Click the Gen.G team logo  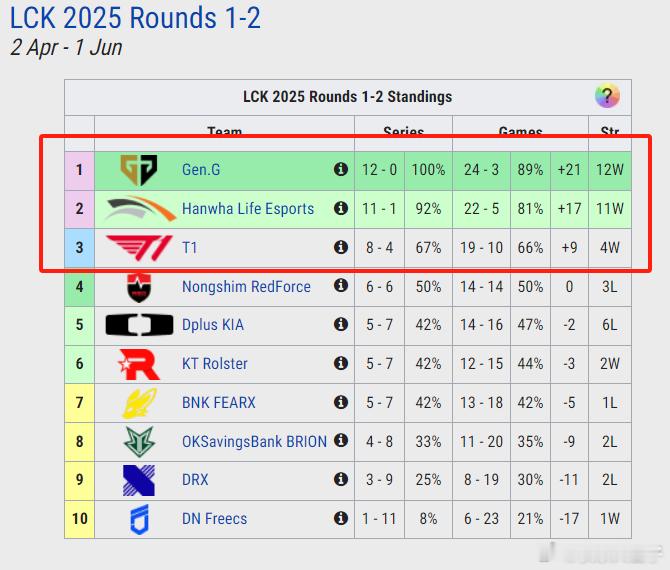[x=139, y=170]
